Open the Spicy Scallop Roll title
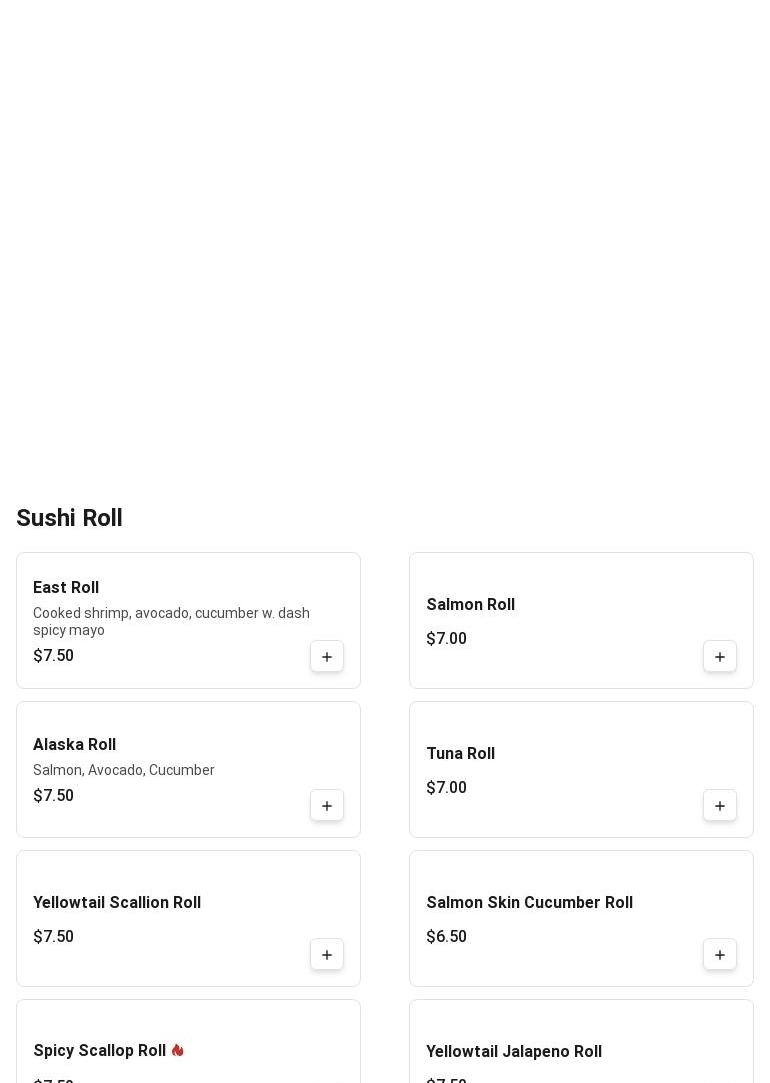 pos(99,1051)
